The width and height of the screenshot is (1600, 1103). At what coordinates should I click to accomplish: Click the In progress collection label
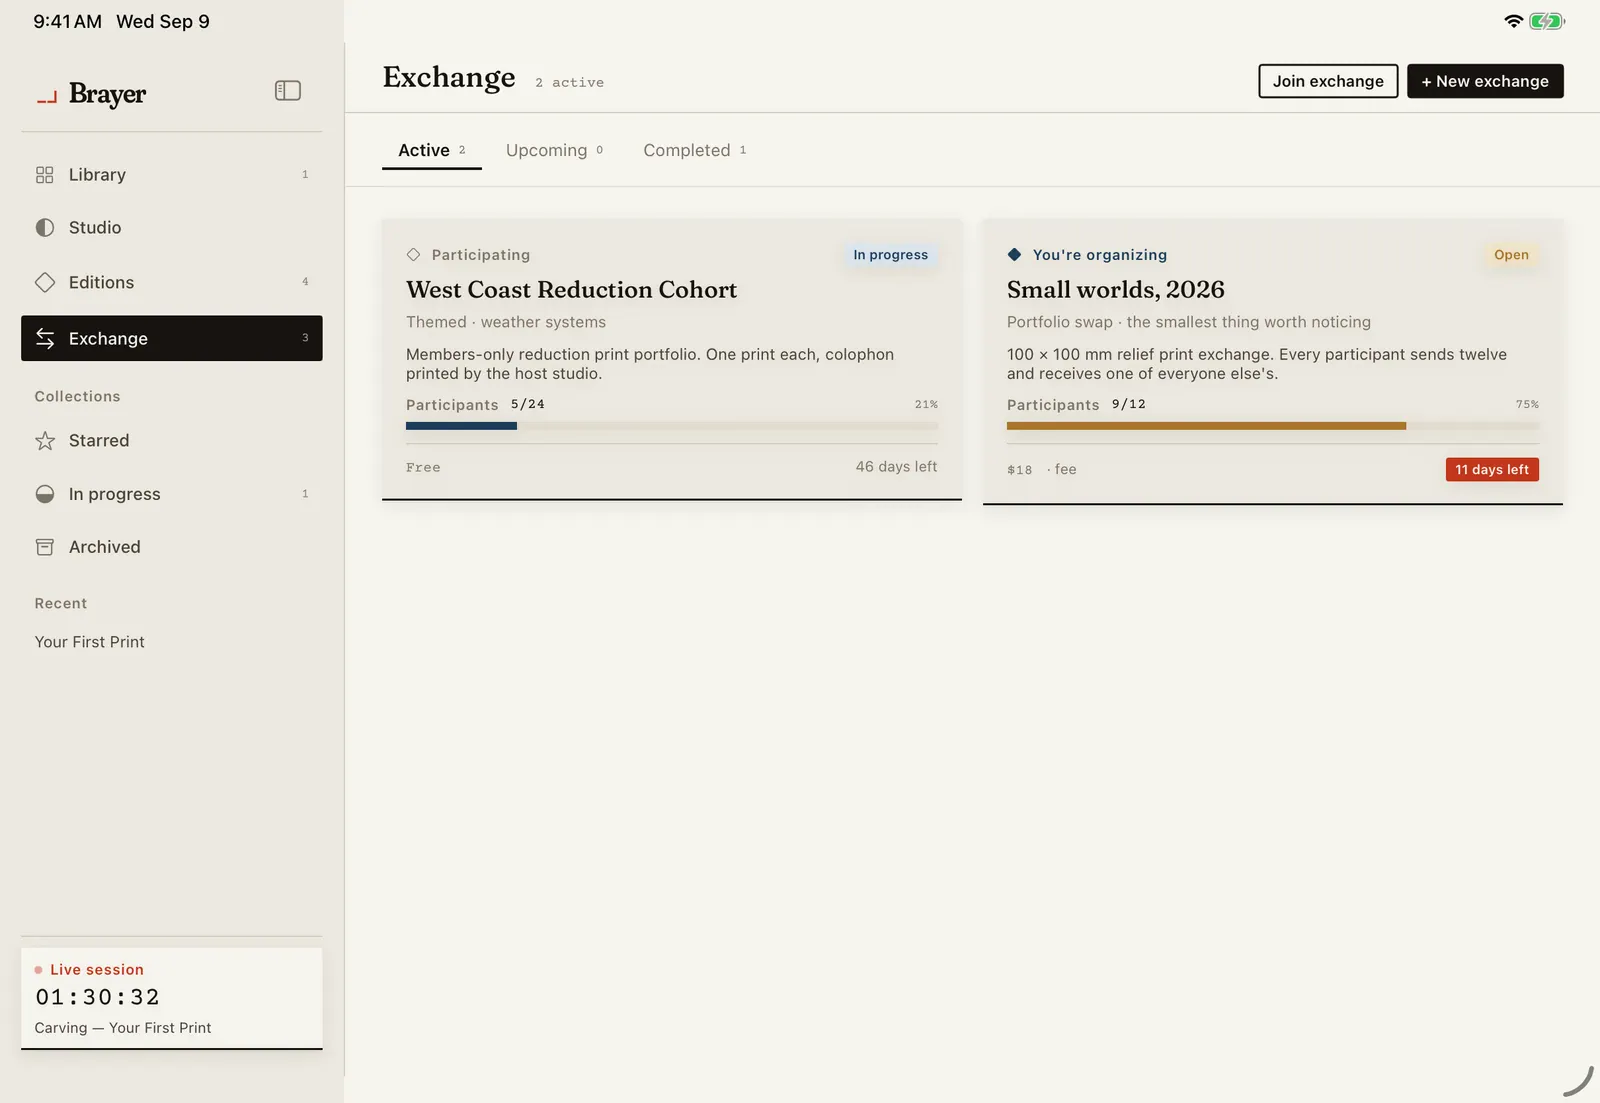click(x=115, y=494)
